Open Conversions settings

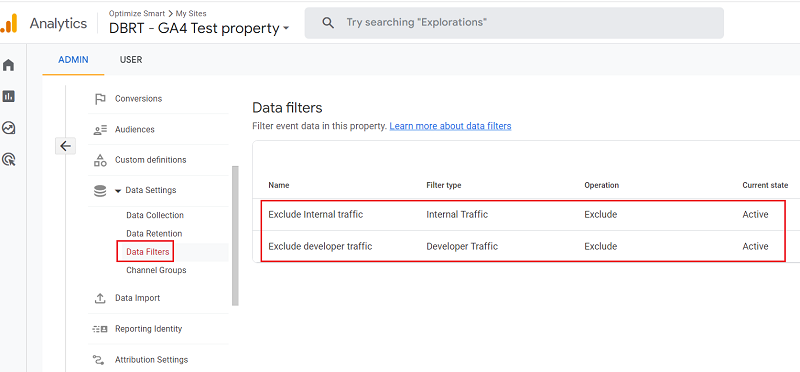(x=138, y=99)
